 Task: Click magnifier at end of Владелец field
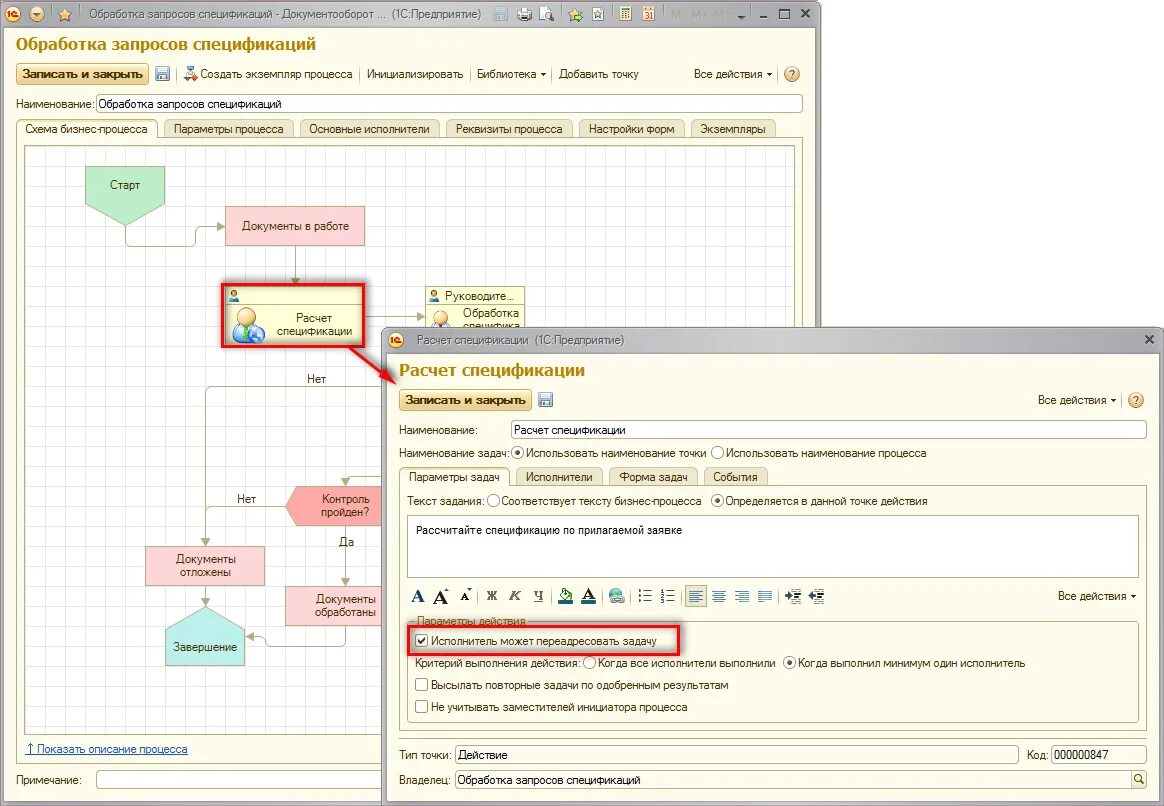point(1138,779)
